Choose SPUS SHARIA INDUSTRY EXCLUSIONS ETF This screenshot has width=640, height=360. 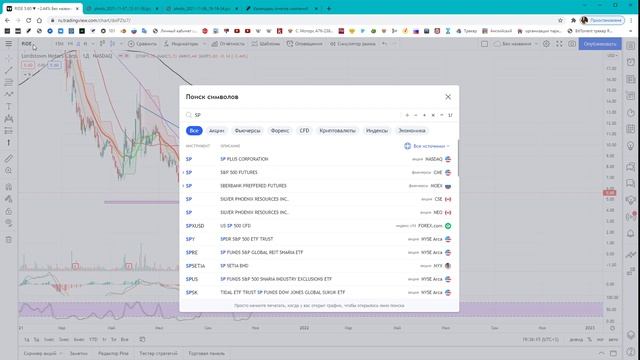pos(318,279)
